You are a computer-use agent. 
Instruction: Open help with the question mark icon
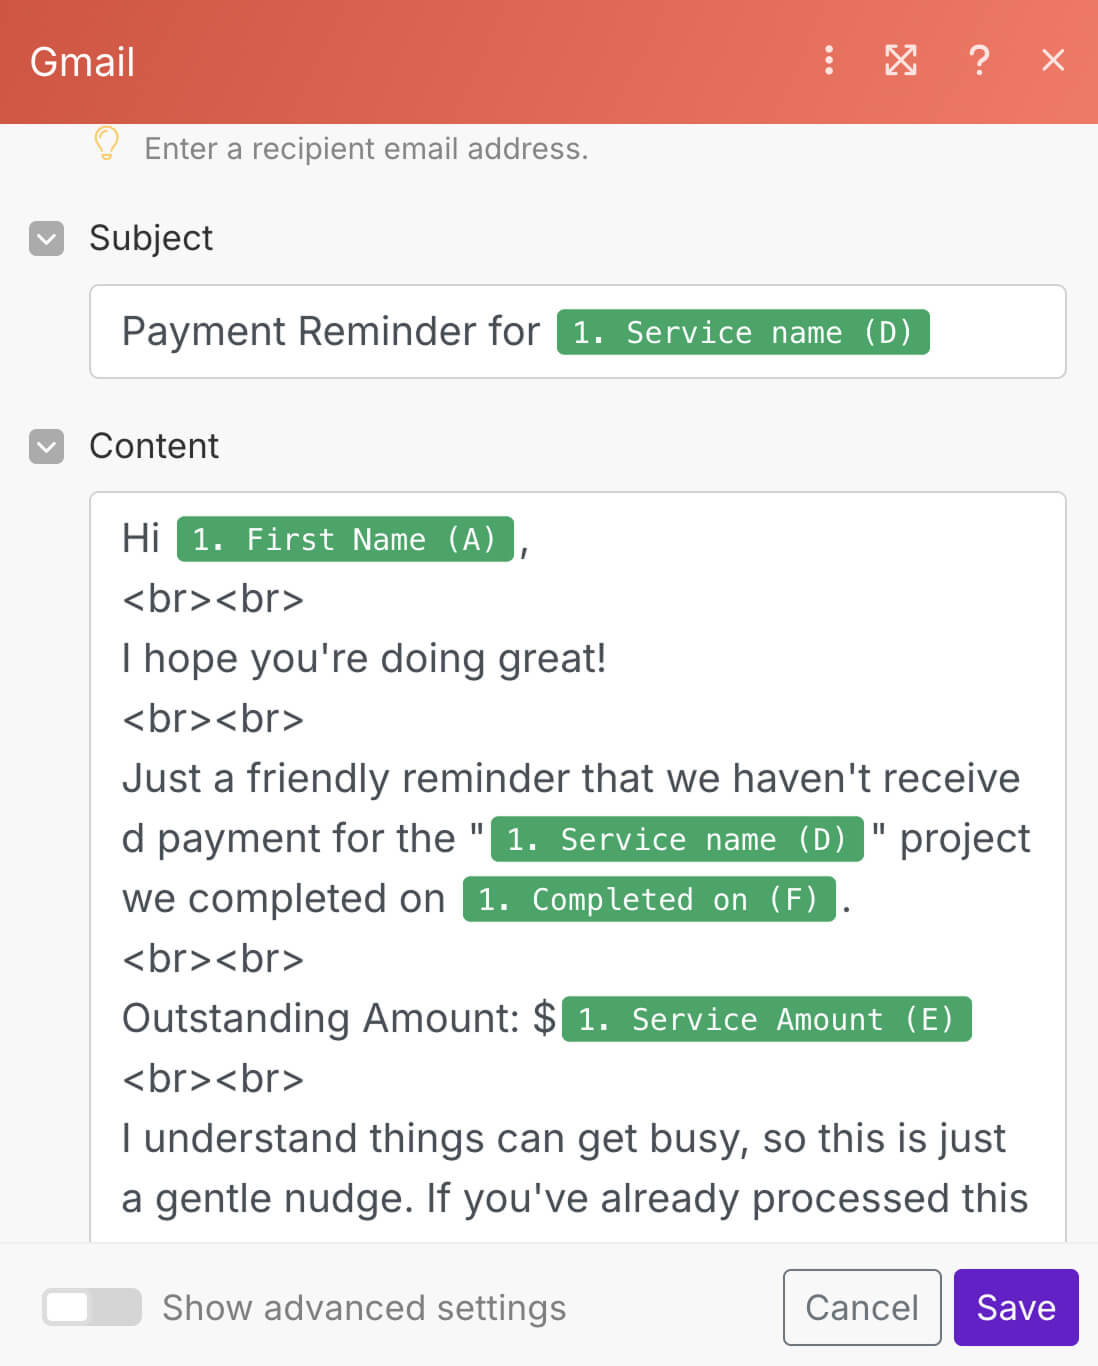(x=979, y=61)
